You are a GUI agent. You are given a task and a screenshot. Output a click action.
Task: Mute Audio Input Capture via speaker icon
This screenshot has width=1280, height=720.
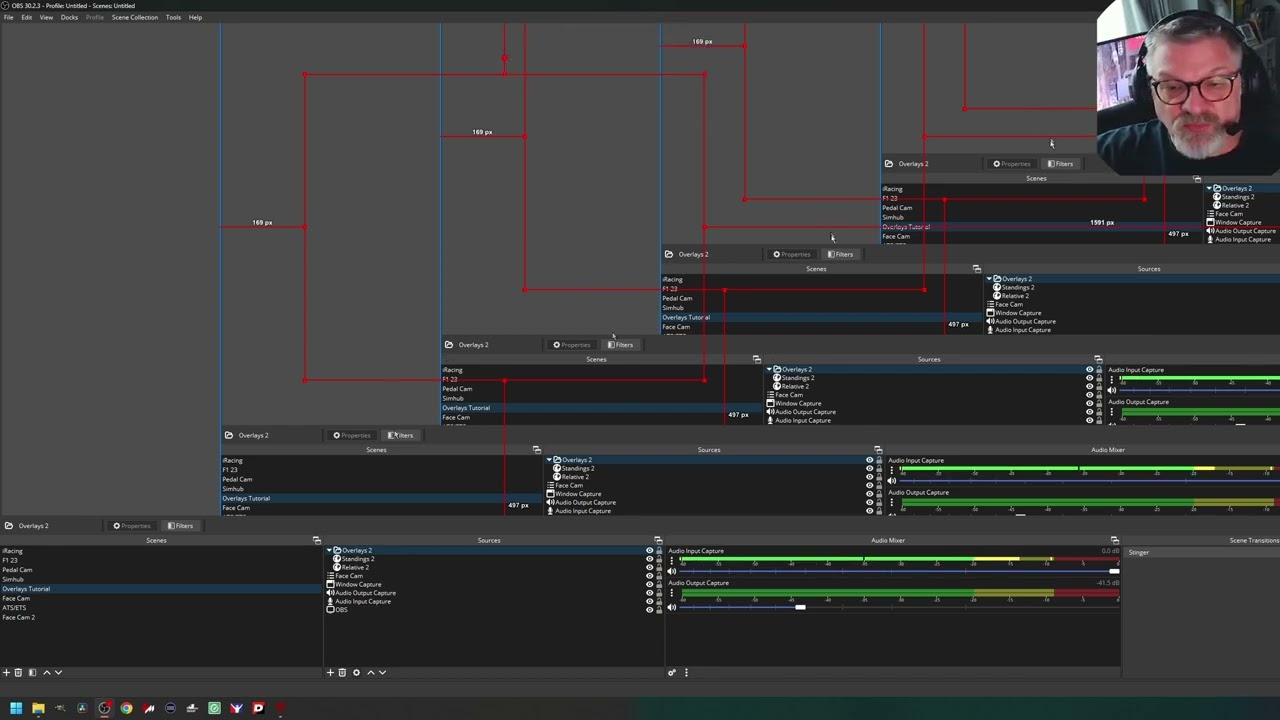672,571
